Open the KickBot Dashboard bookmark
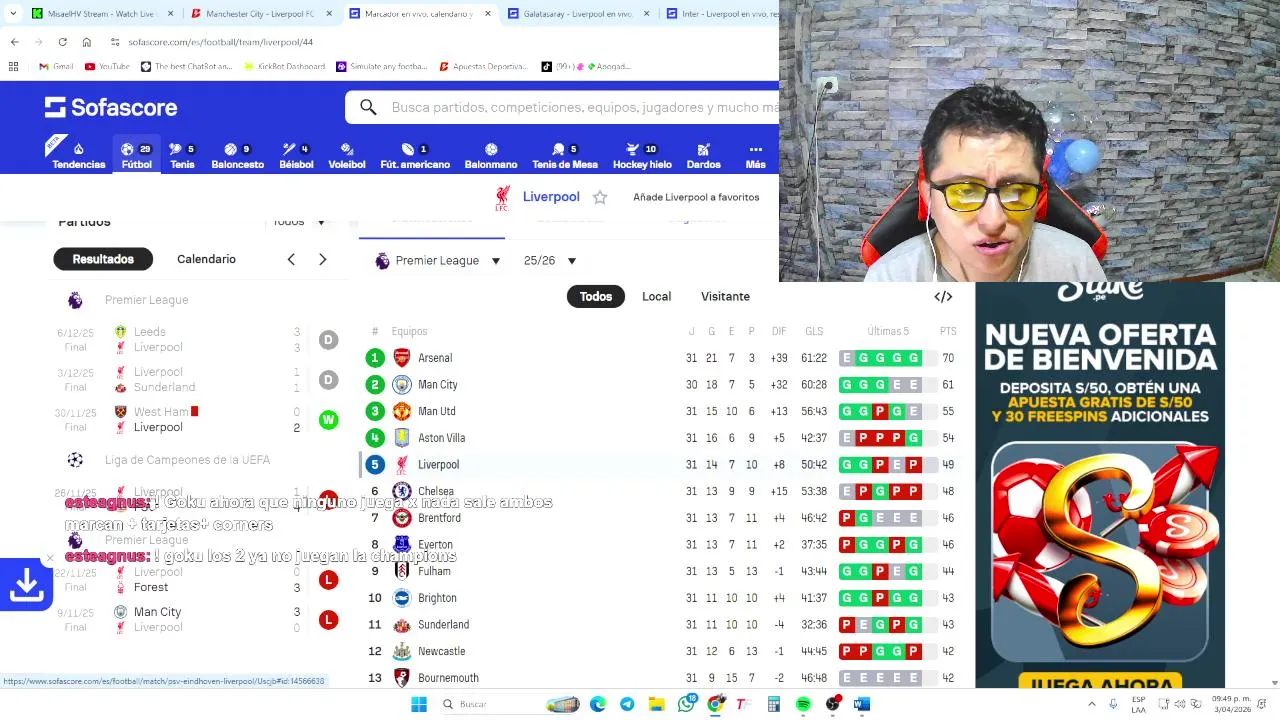Screen dimensions: 1280x720 point(284,66)
